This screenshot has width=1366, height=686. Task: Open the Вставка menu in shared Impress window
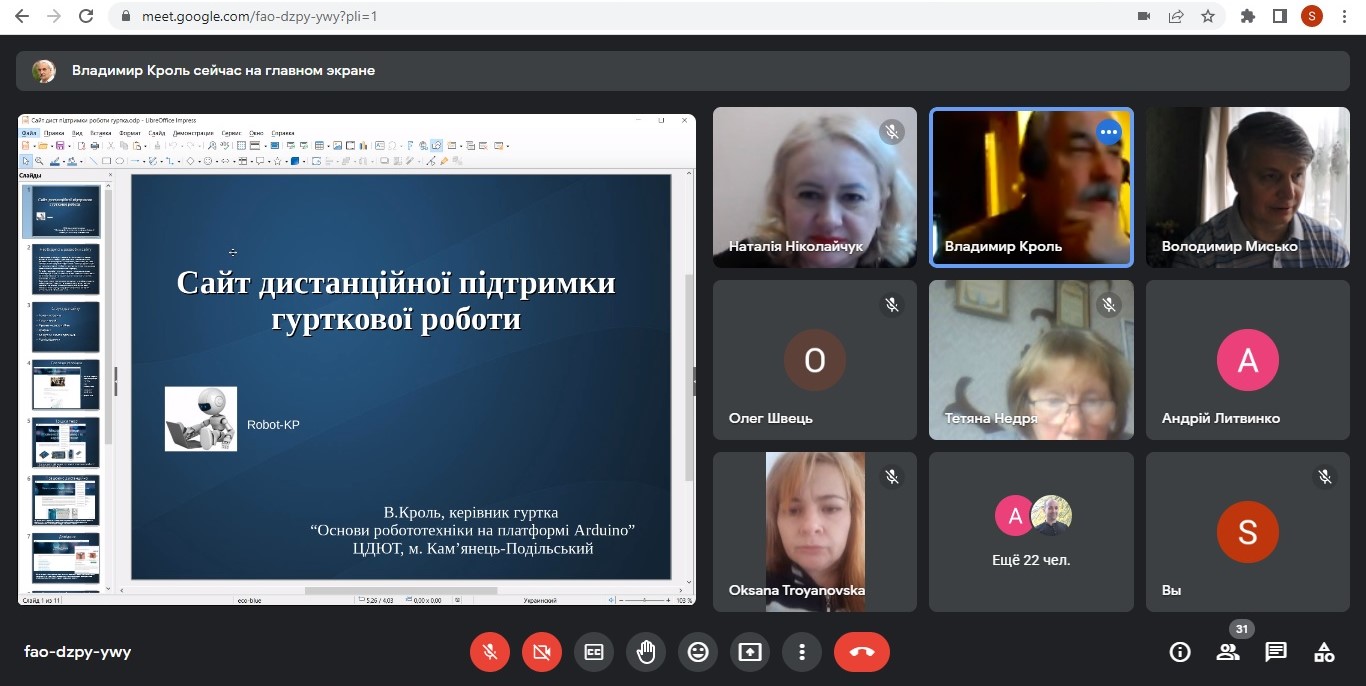pos(101,133)
